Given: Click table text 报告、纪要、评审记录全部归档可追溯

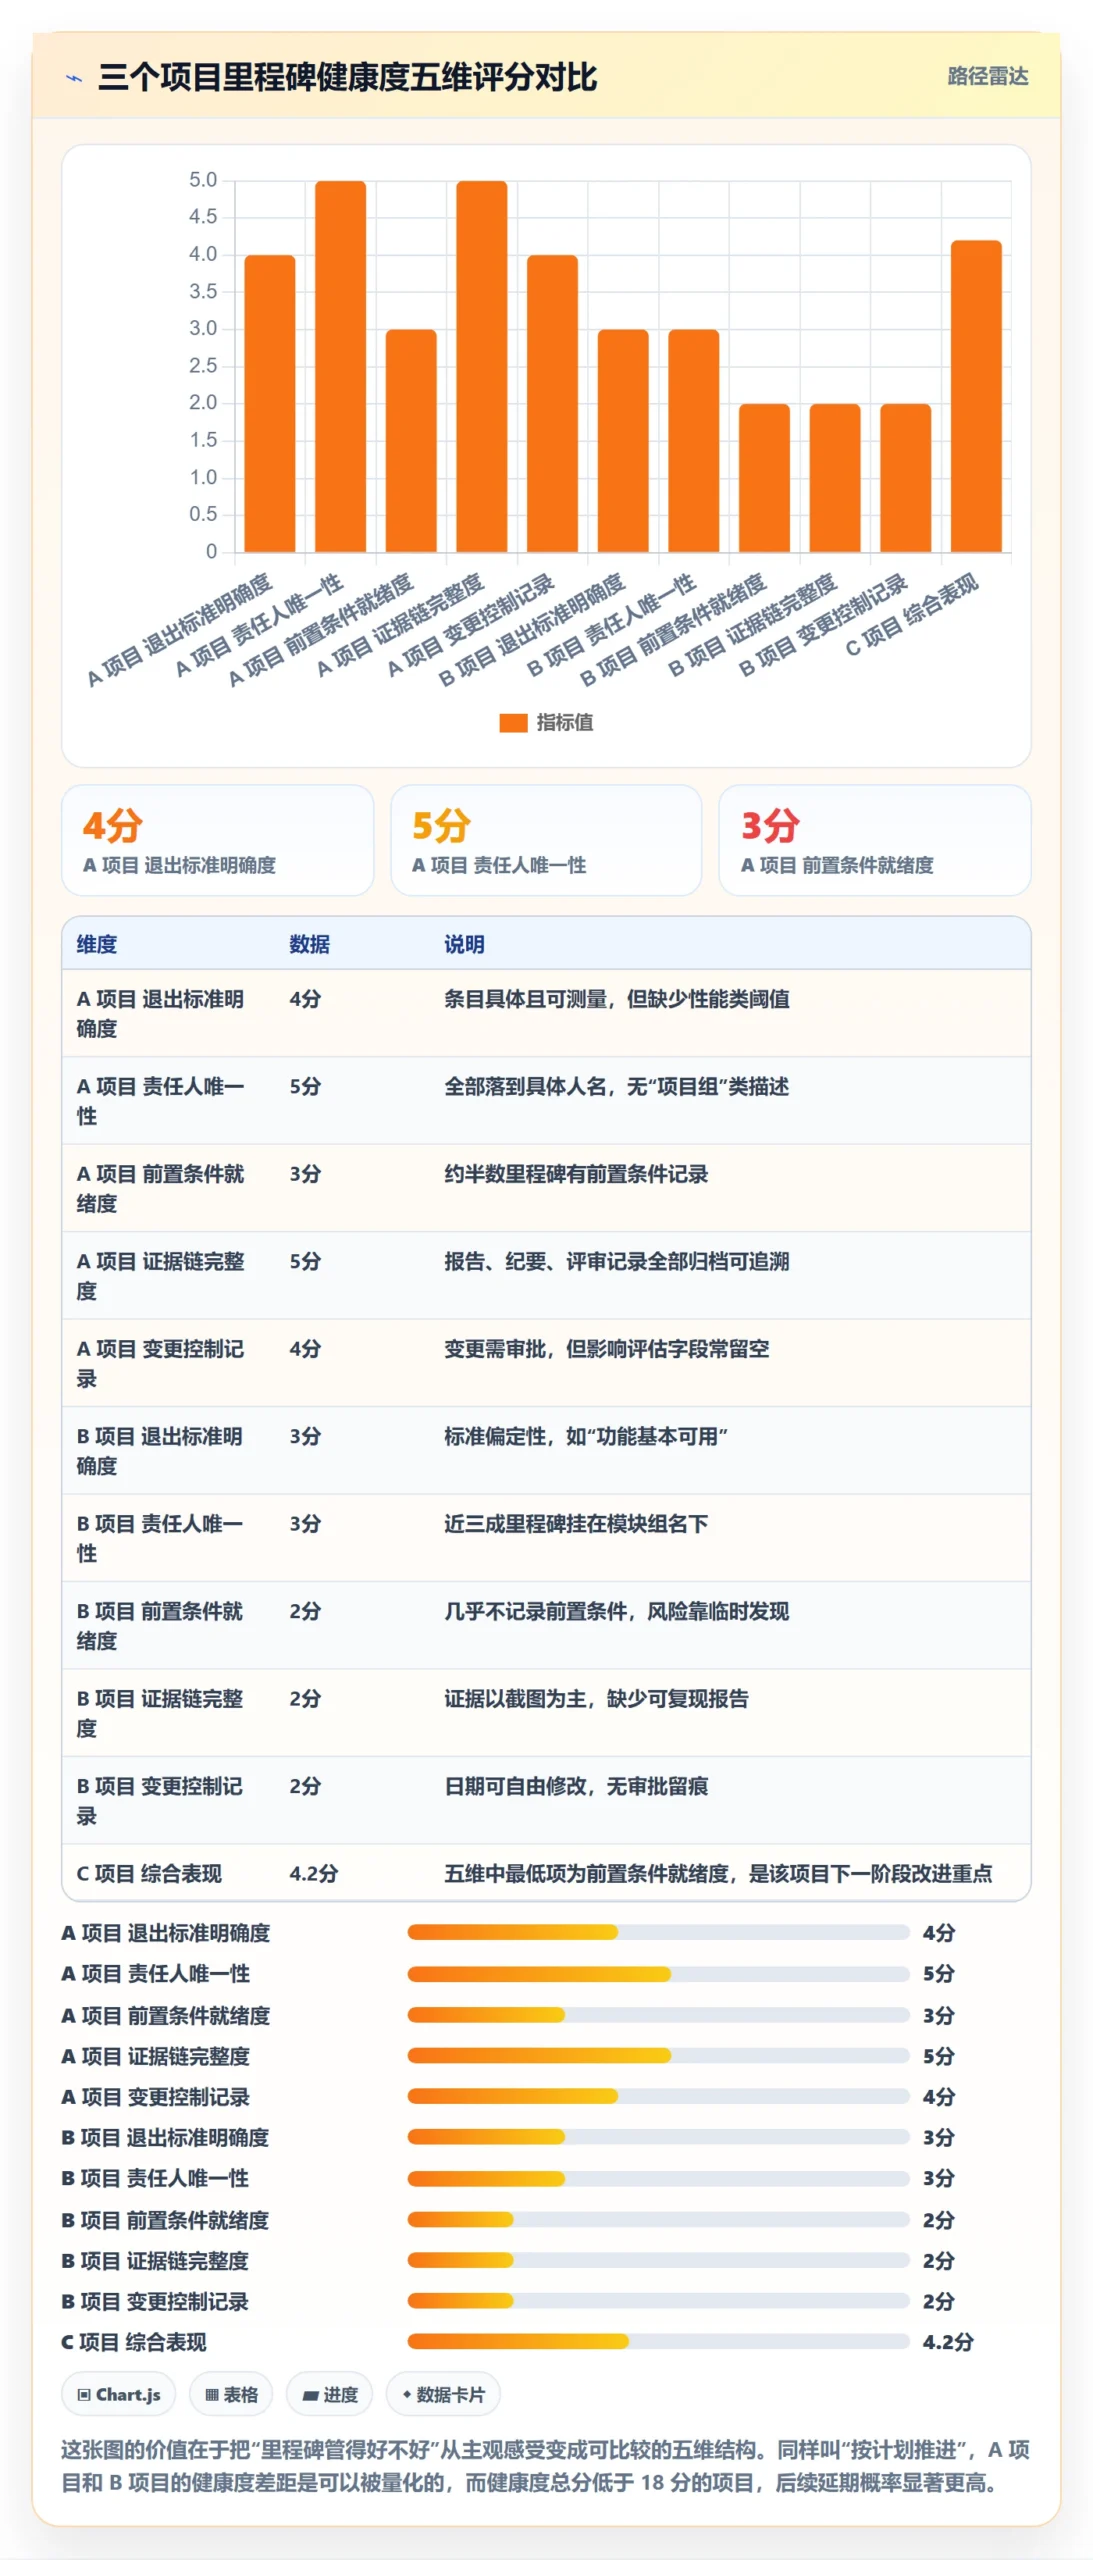Looking at the screenshot, I should (x=617, y=1261).
